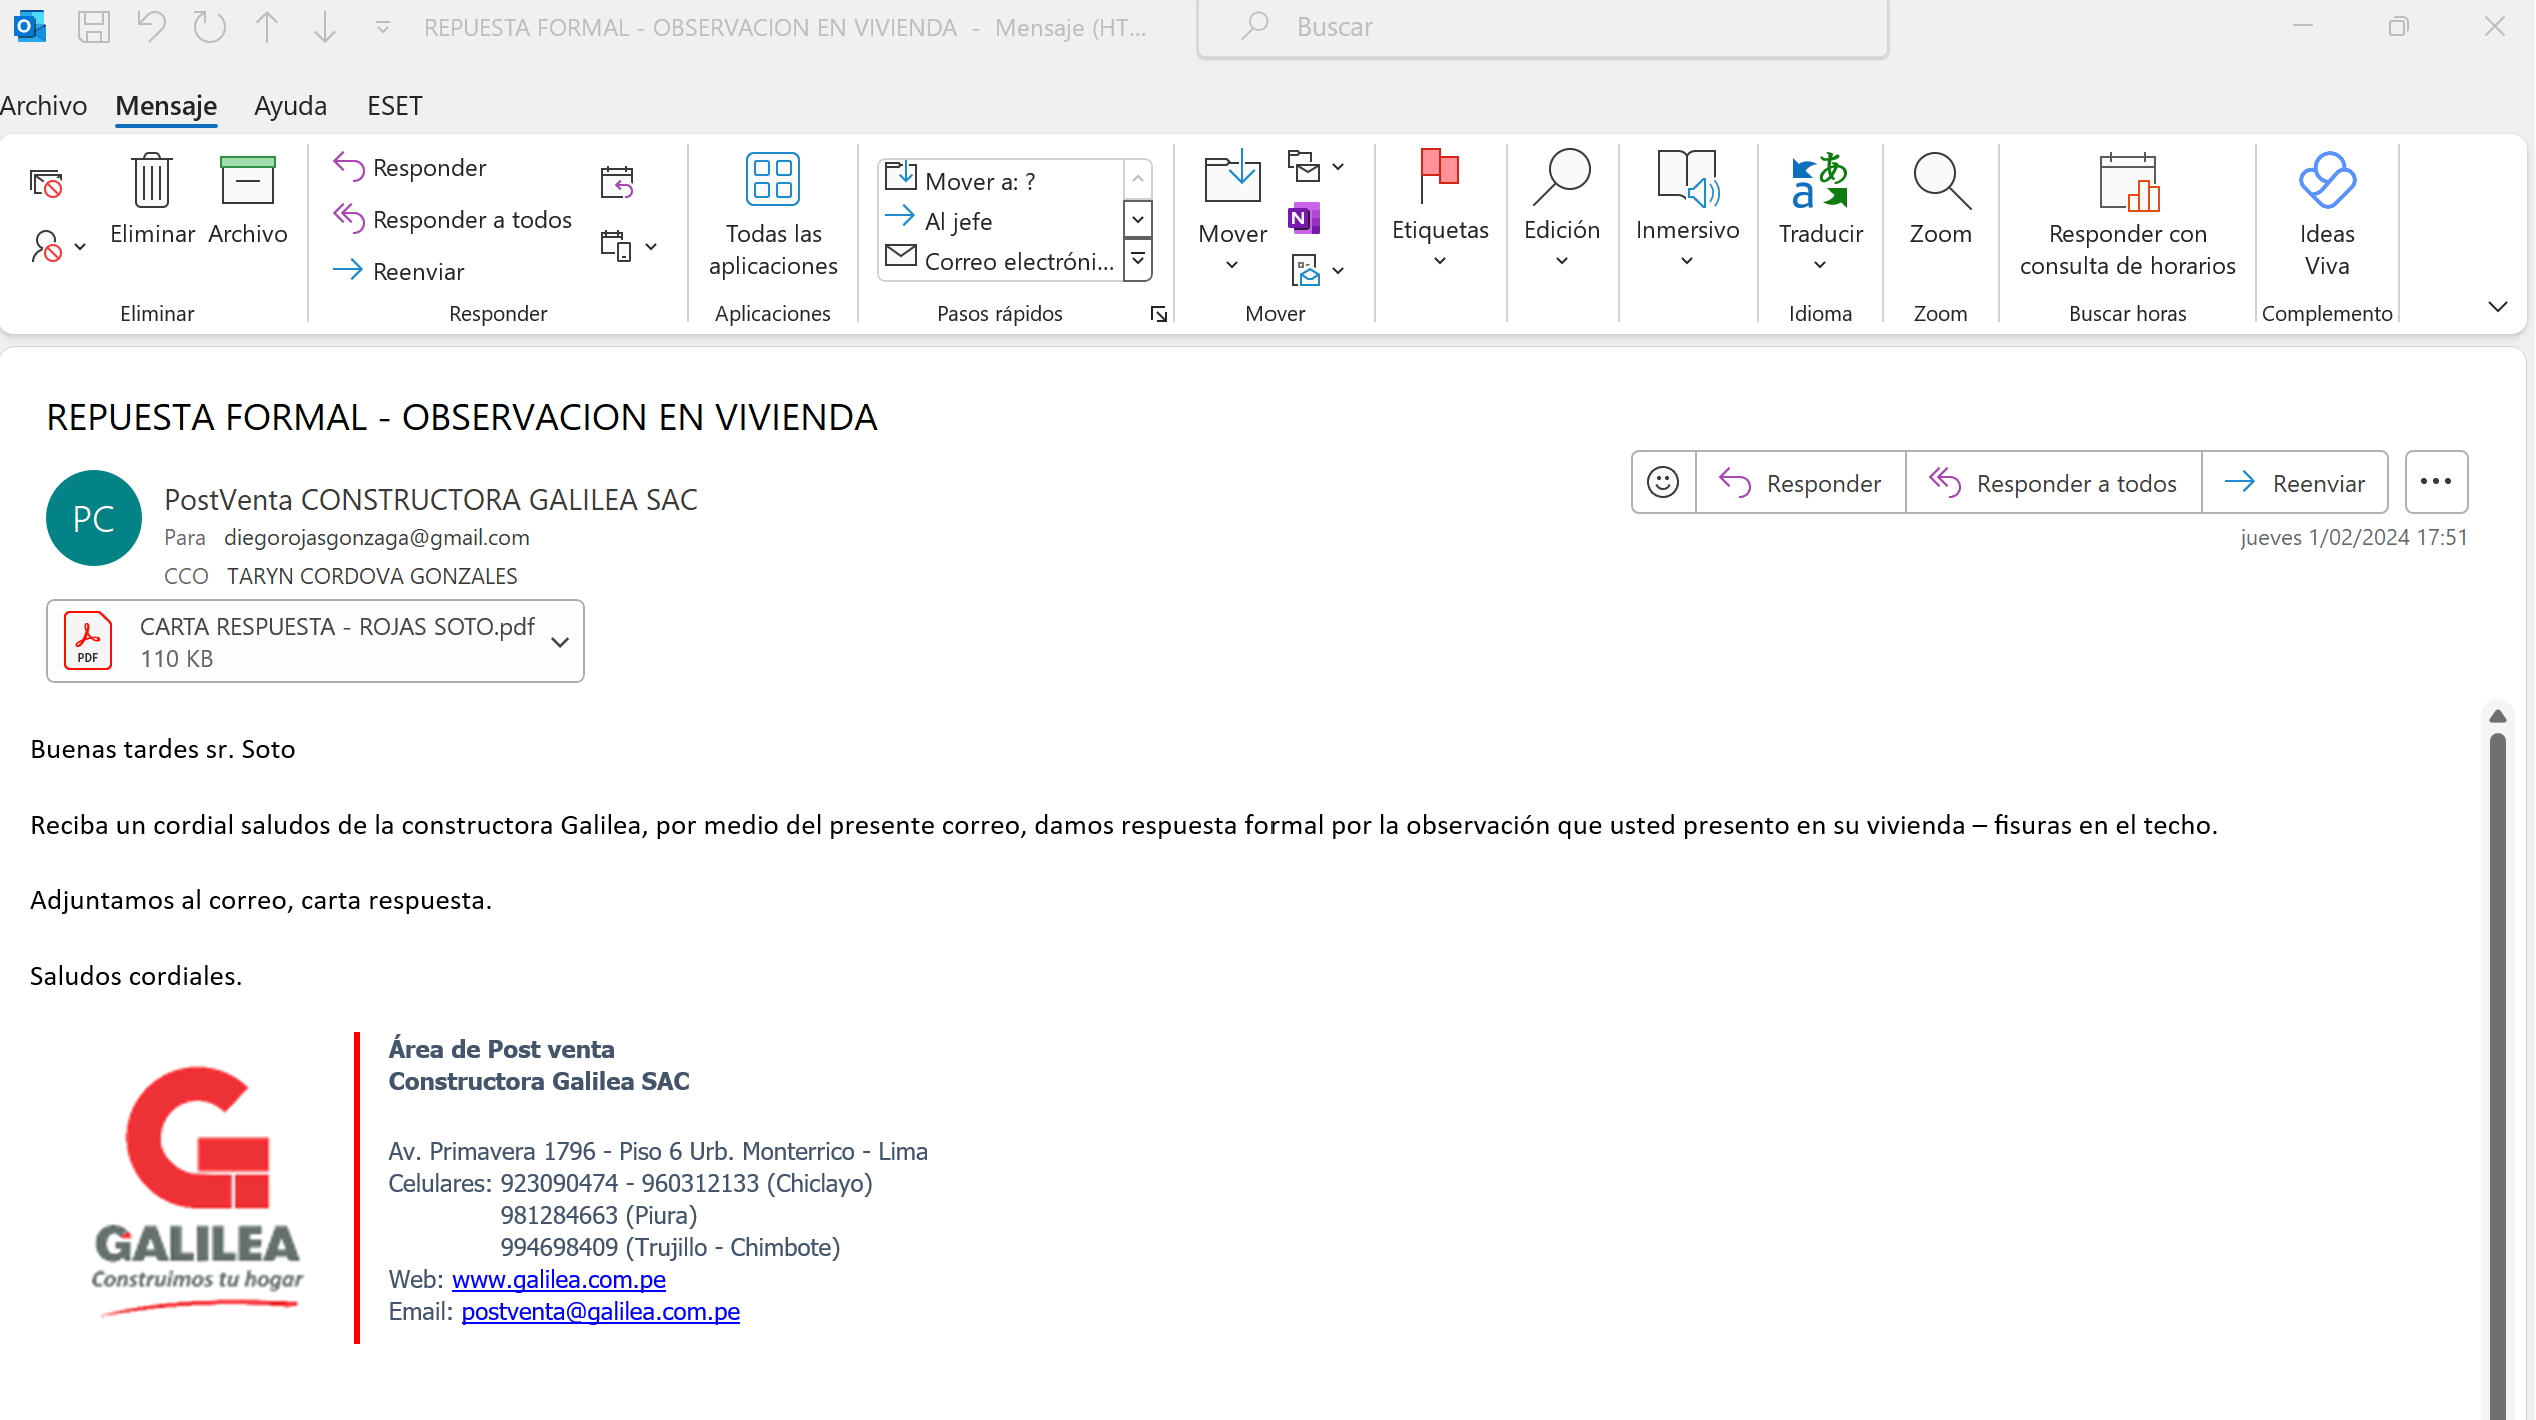Select the Mensaje ribbon tab
The width and height of the screenshot is (2536, 1420).
166,105
